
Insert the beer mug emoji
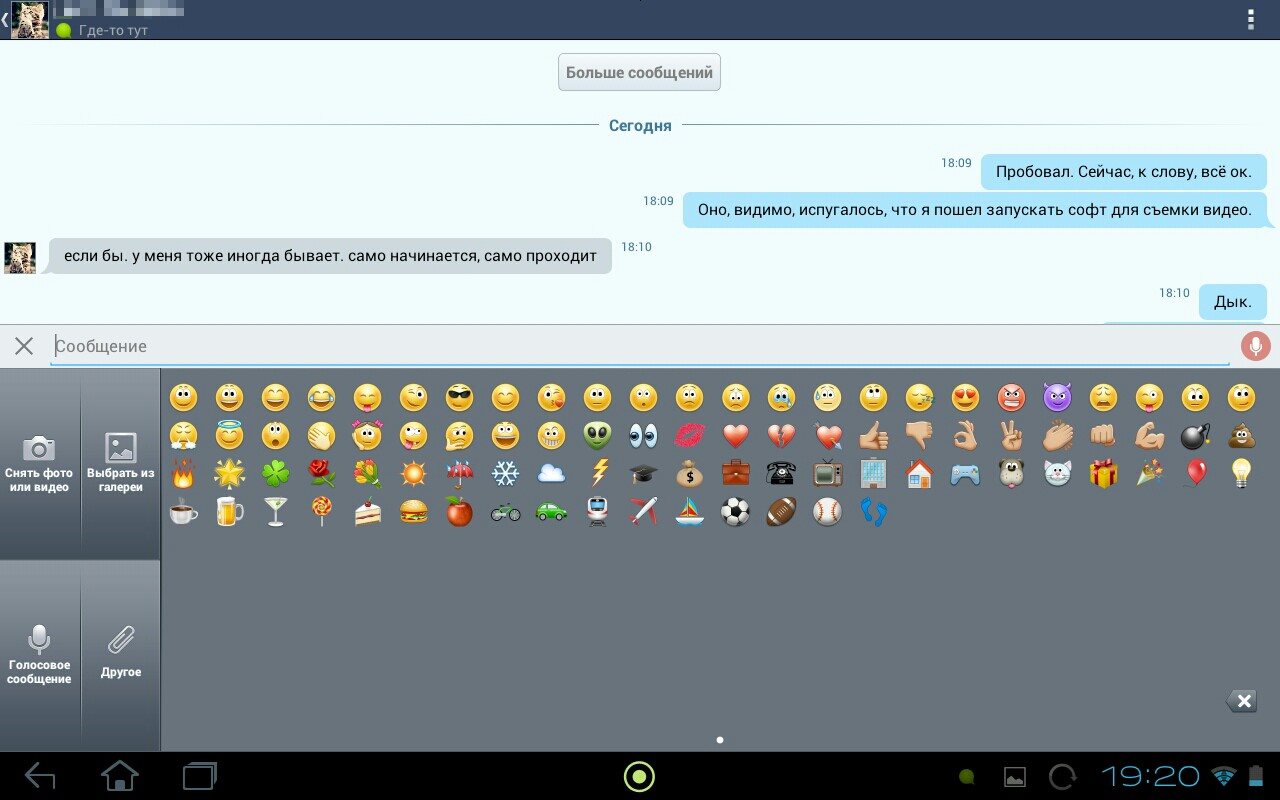click(x=229, y=512)
